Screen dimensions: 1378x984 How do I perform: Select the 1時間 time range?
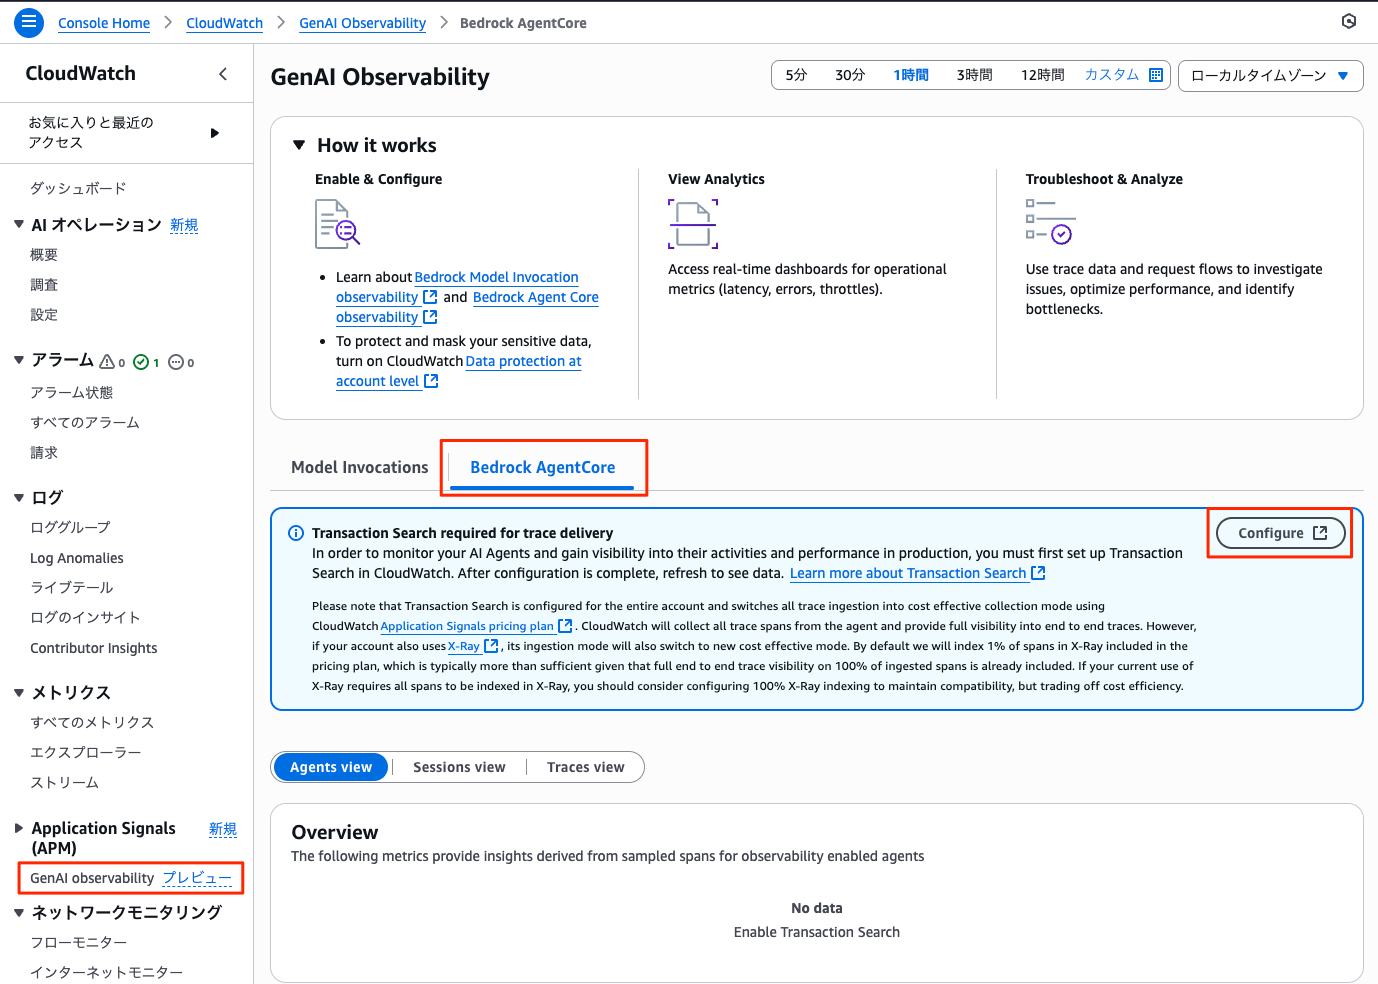pos(911,75)
